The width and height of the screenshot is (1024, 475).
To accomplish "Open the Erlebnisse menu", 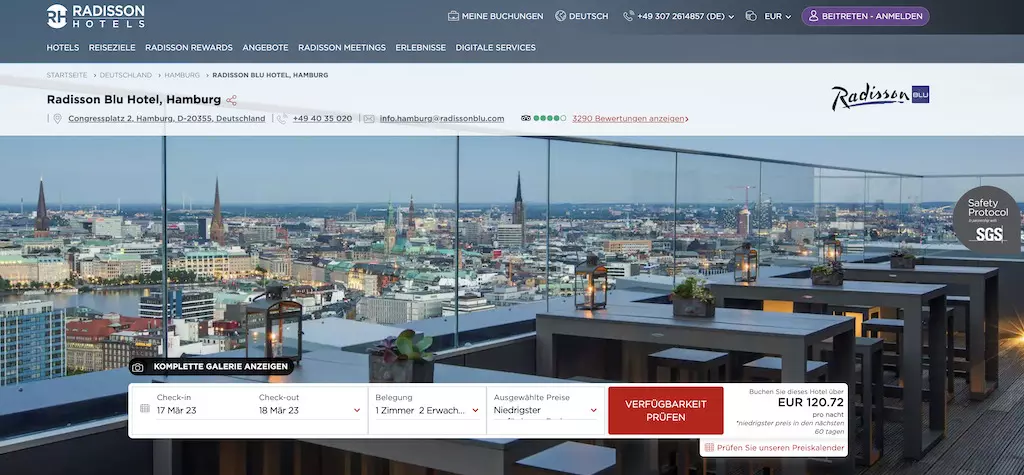I will [421, 48].
